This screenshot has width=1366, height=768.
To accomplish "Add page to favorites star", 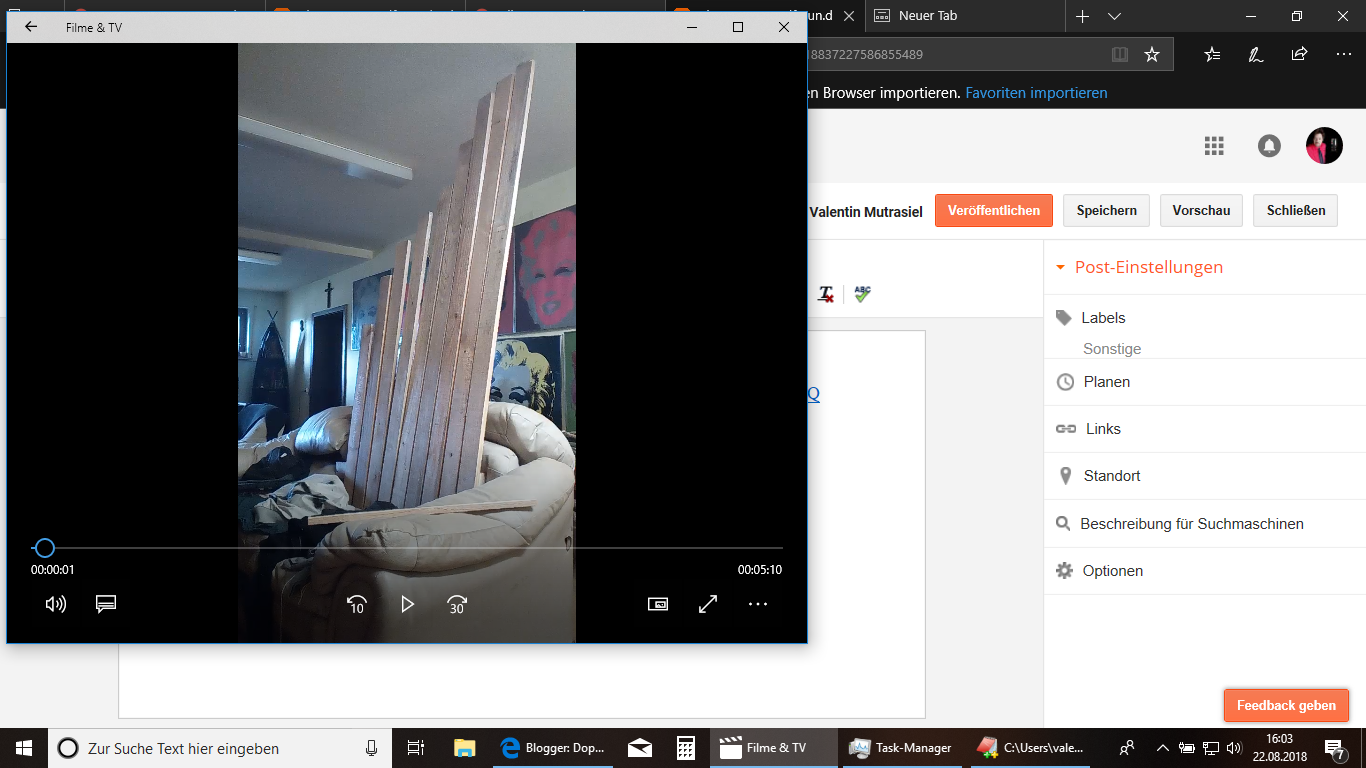I will tap(1152, 54).
